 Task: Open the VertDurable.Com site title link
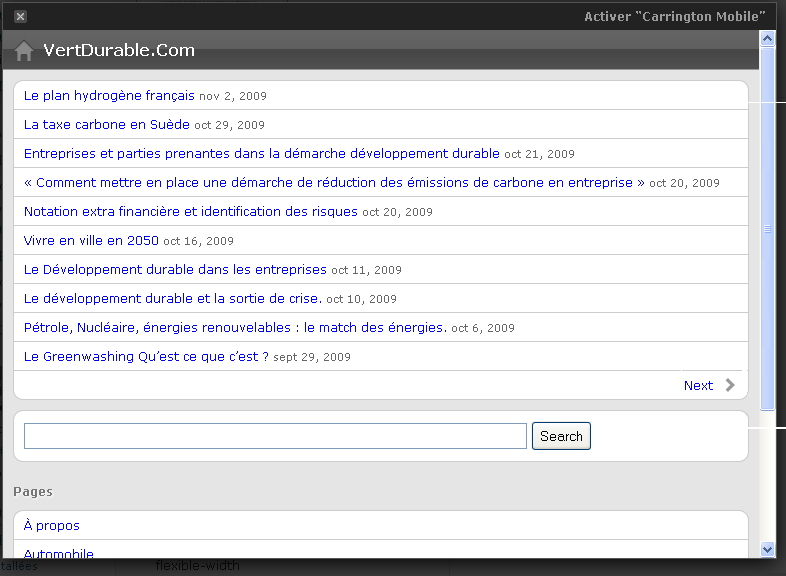pos(119,50)
